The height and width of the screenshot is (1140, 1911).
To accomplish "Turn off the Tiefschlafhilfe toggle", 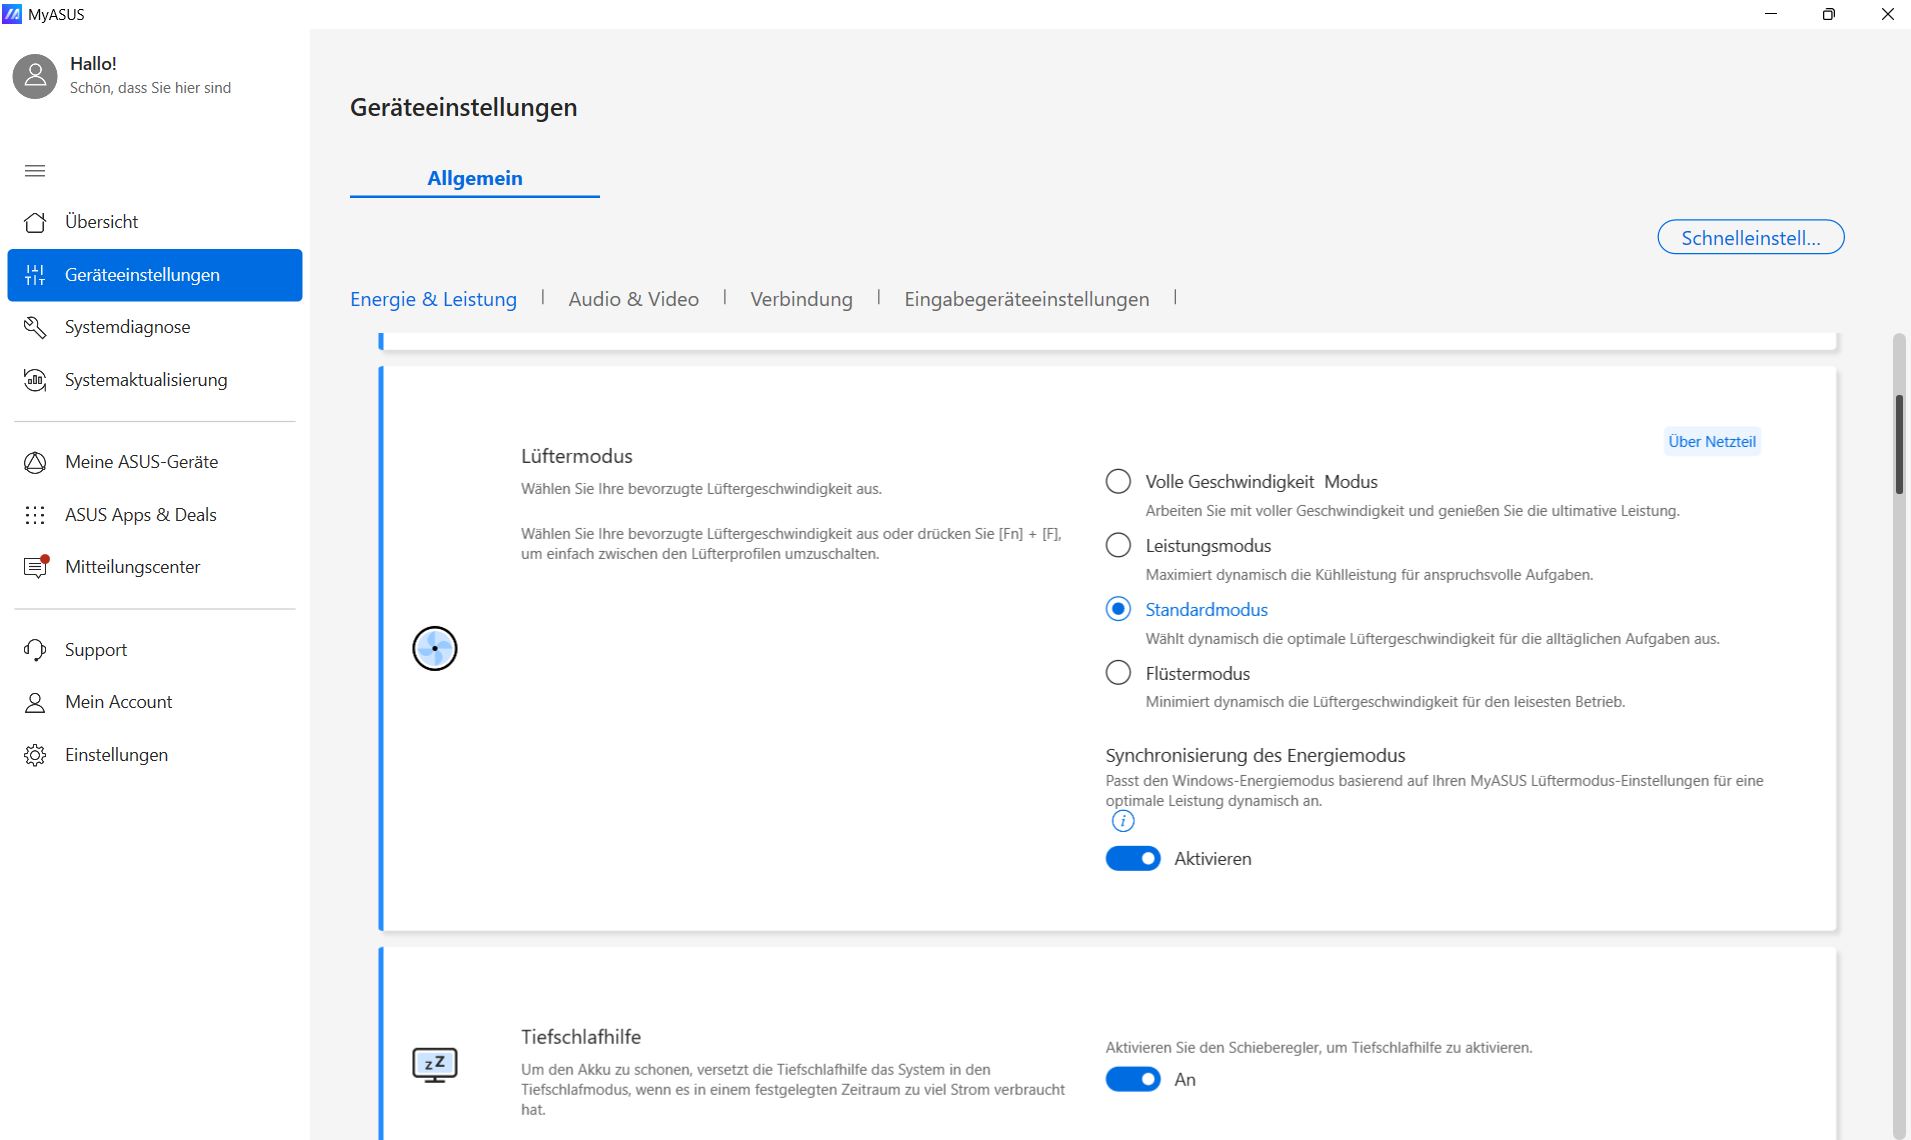I will (x=1132, y=1080).
